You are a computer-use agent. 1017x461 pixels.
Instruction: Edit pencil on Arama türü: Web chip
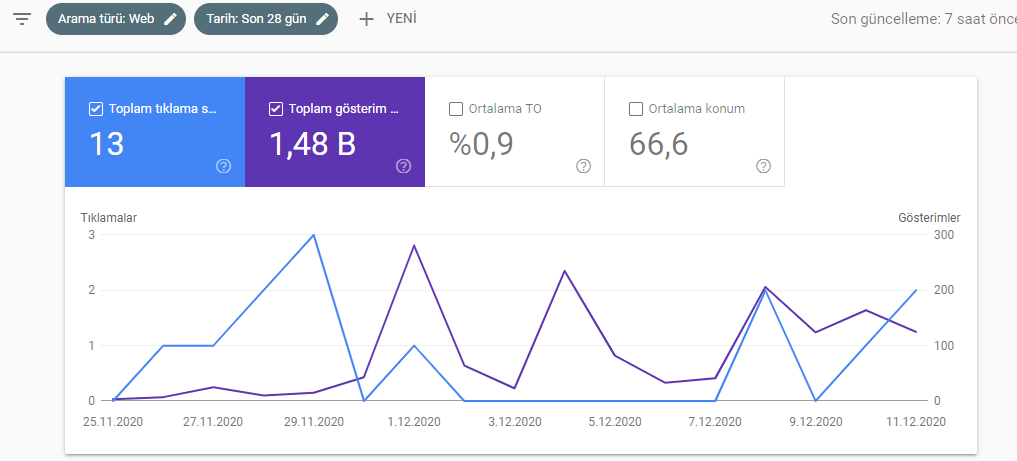click(170, 19)
